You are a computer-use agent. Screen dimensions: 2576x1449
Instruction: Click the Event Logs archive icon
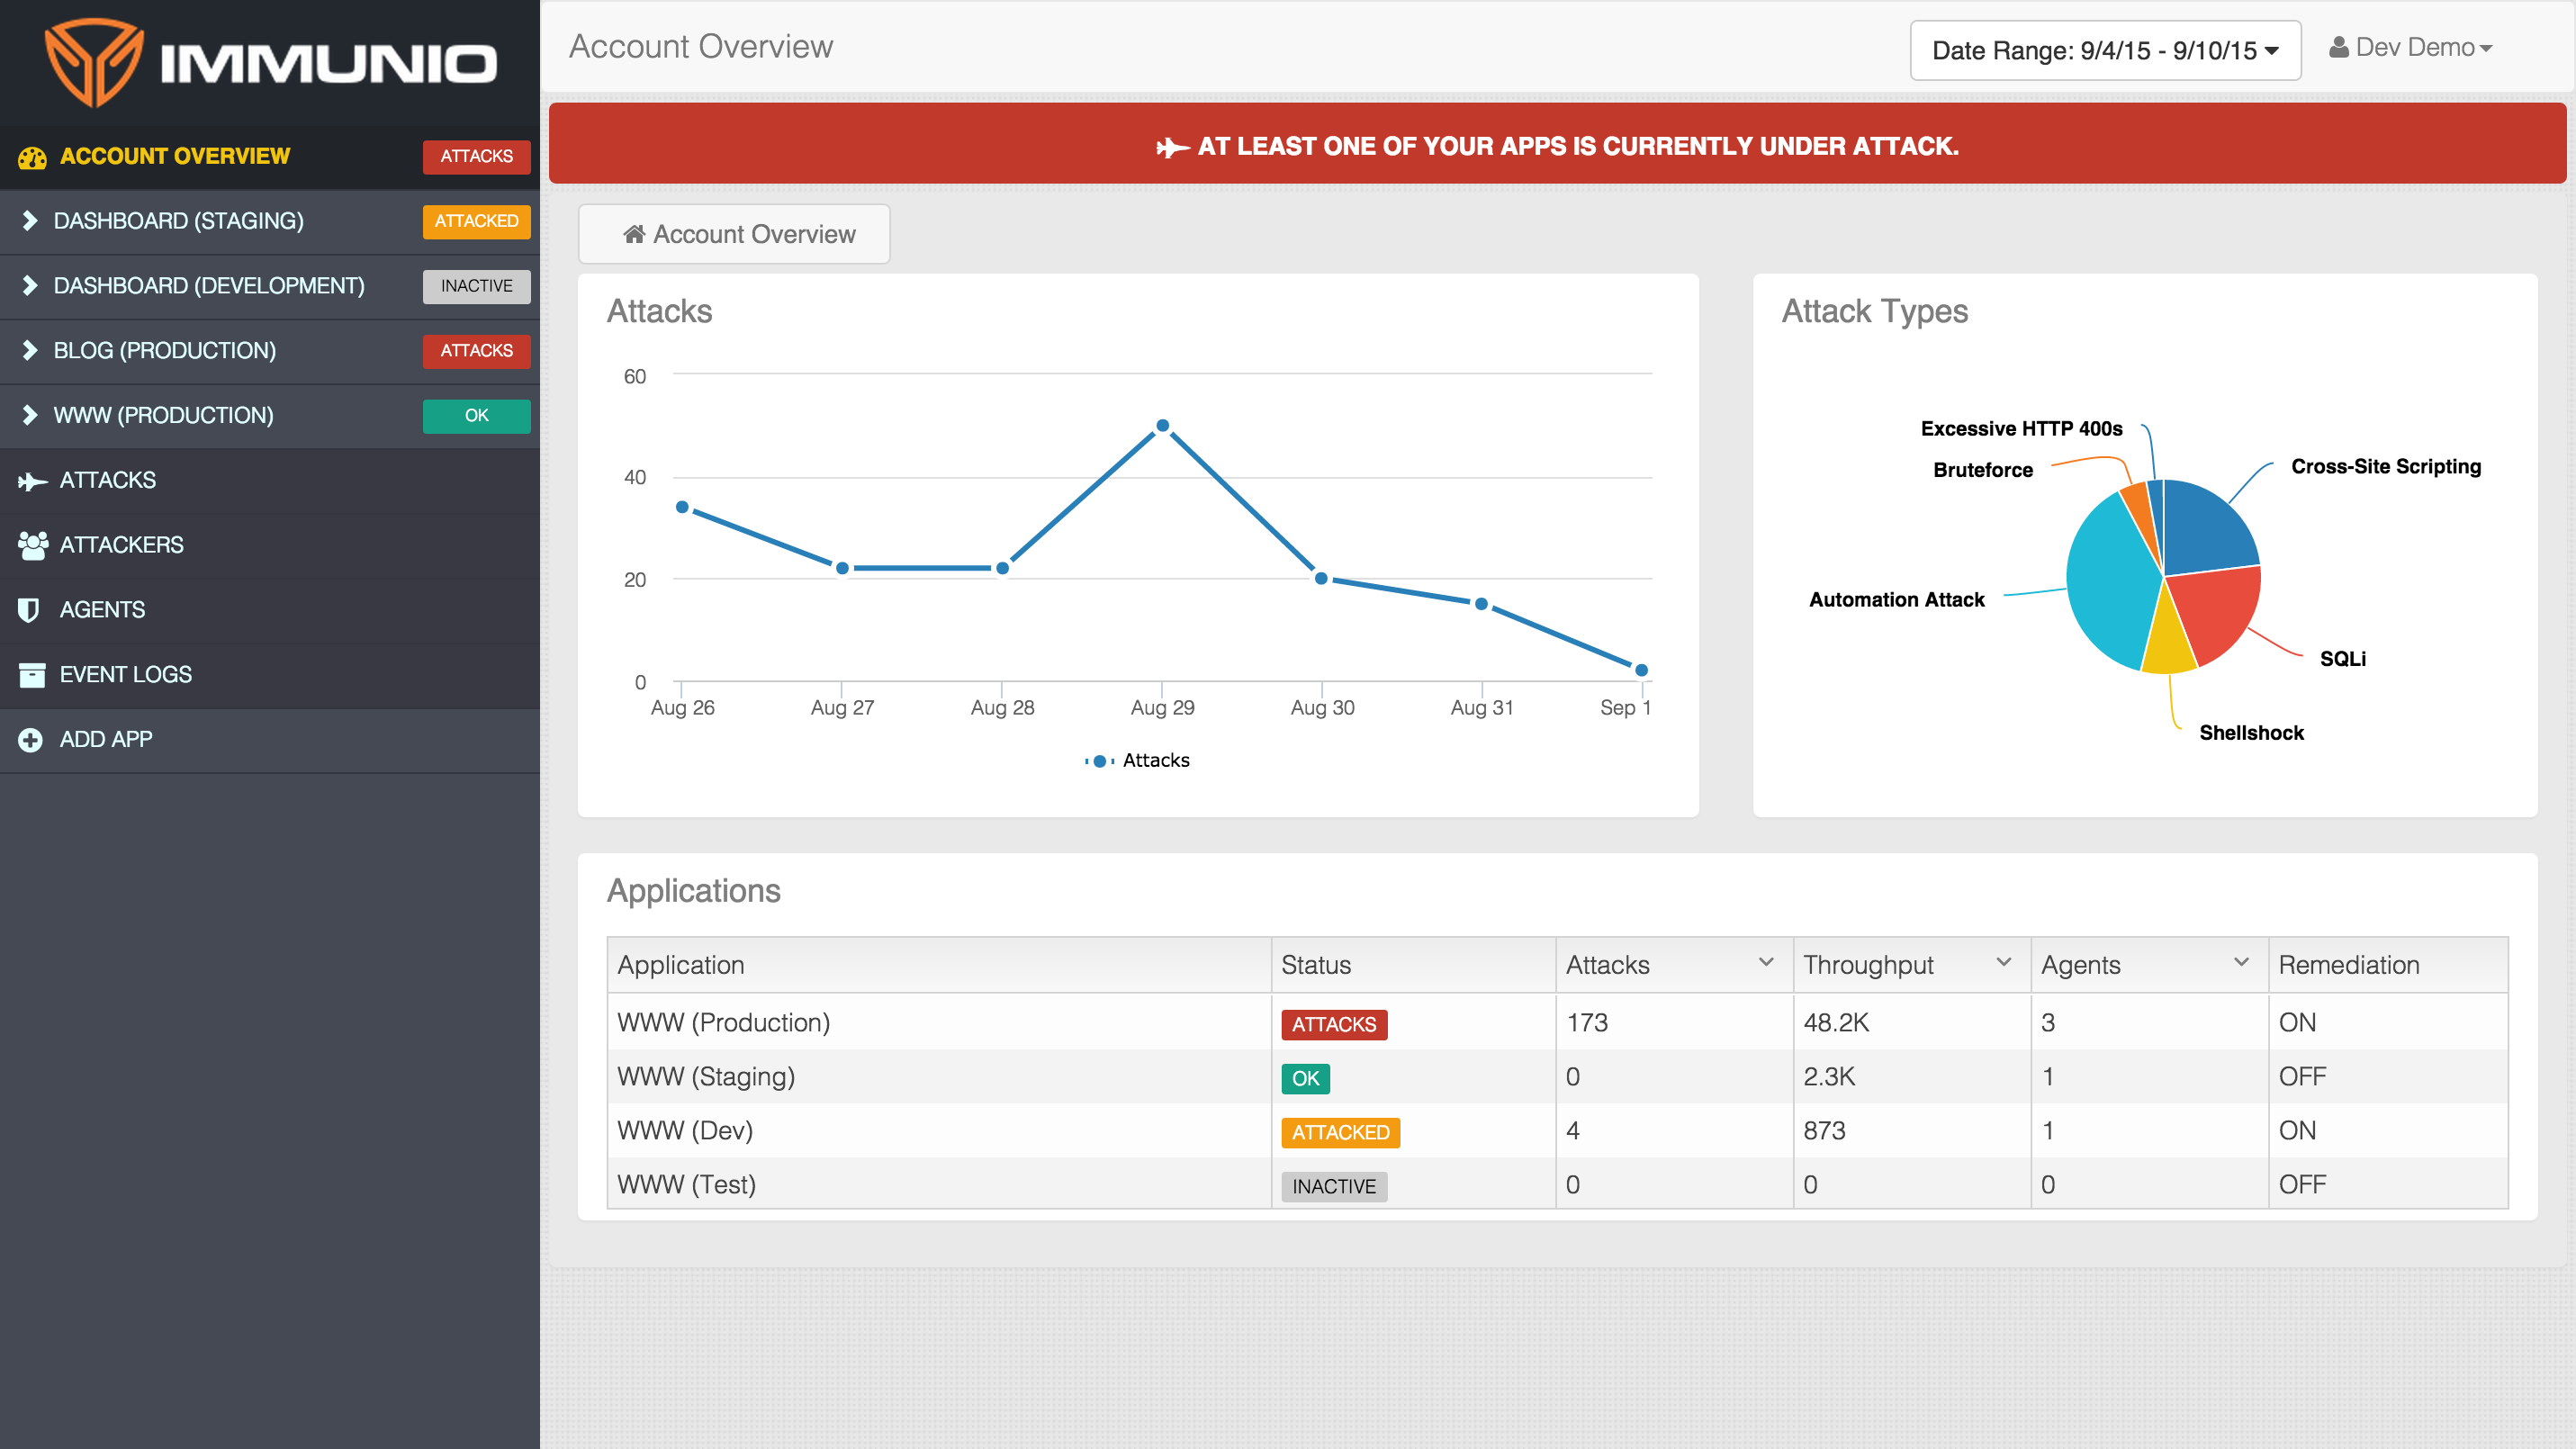(32, 675)
